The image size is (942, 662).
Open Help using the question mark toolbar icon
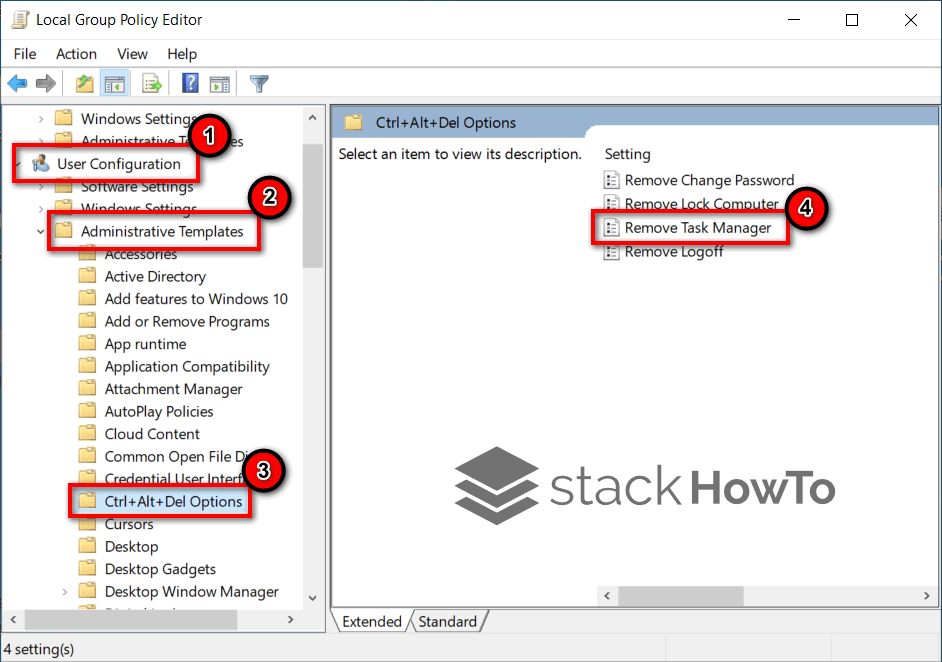click(x=192, y=83)
